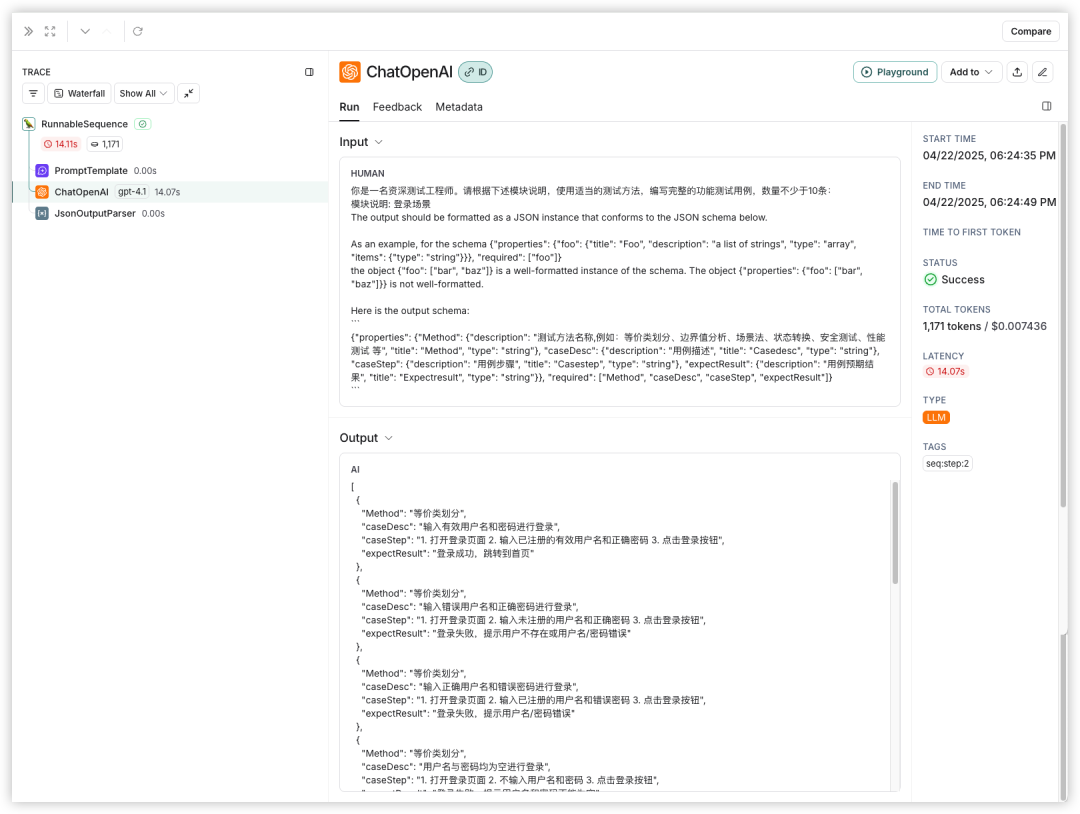Click the edit pencil icon
The image size is (1080, 814).
tap(1043, 72)
